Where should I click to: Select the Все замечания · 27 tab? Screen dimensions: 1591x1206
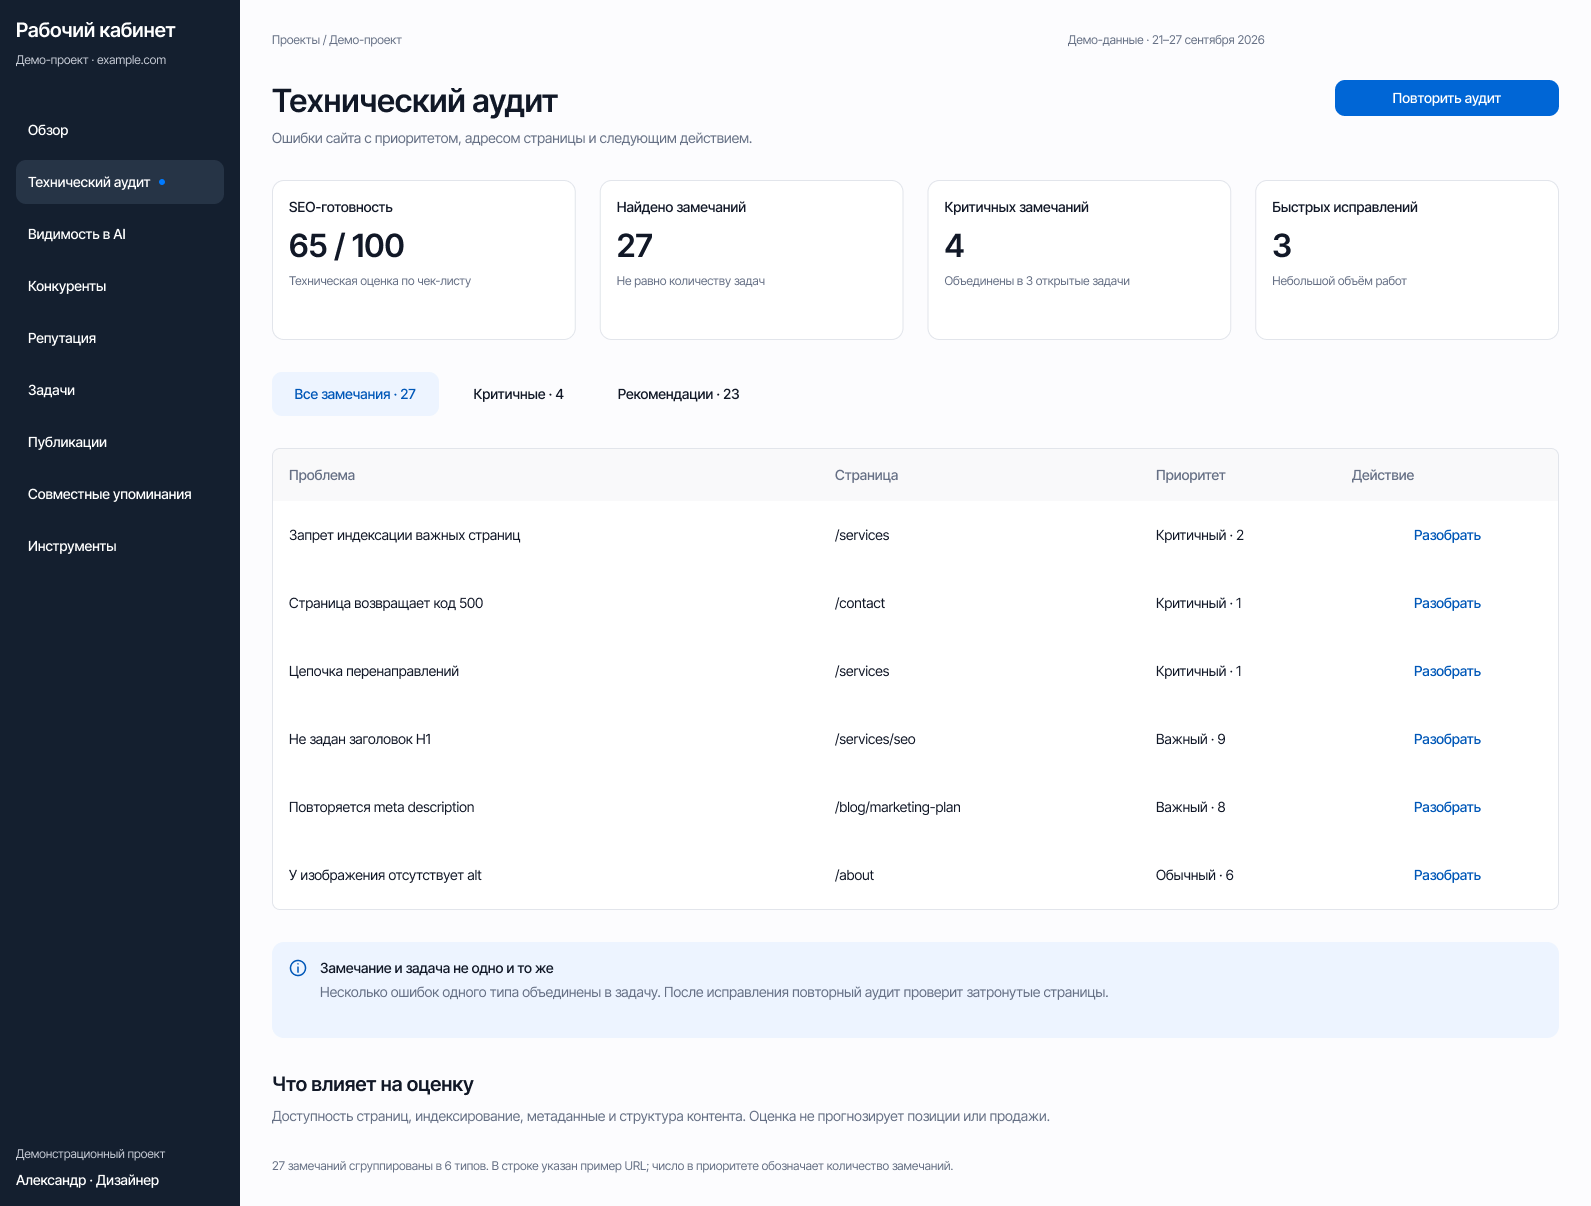click(355, 394)
